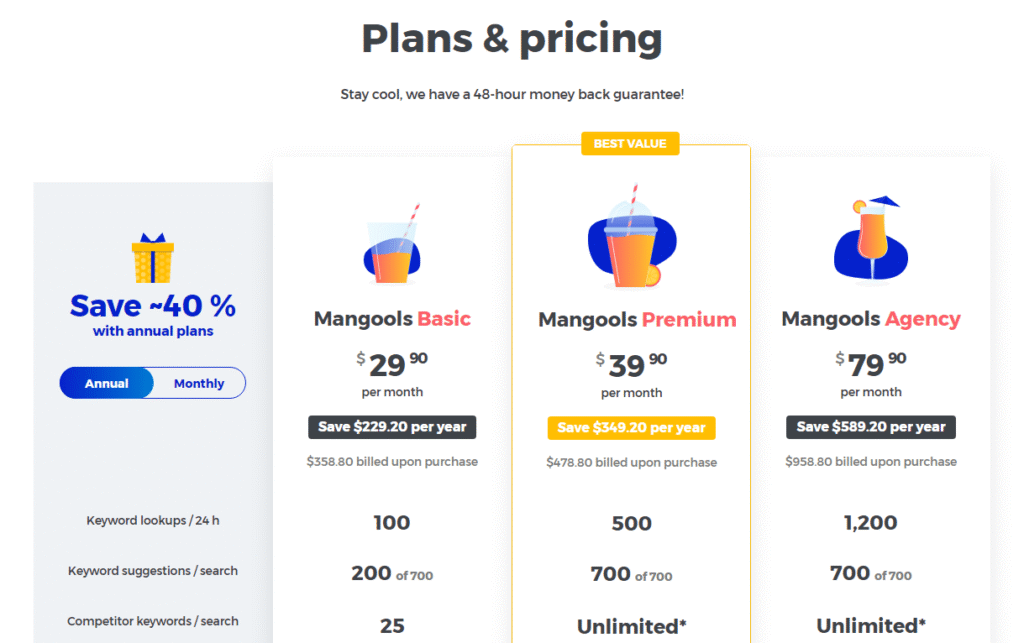Click the Mangools Agency cocktail icon
Image resolution: width=1024 pixels, height=643 pixels.
870,242
